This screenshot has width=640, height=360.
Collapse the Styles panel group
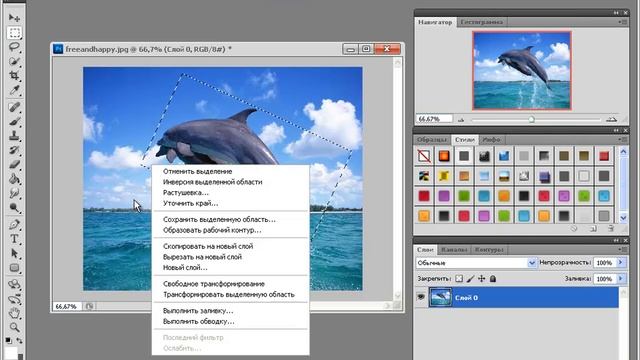(616, 130)
